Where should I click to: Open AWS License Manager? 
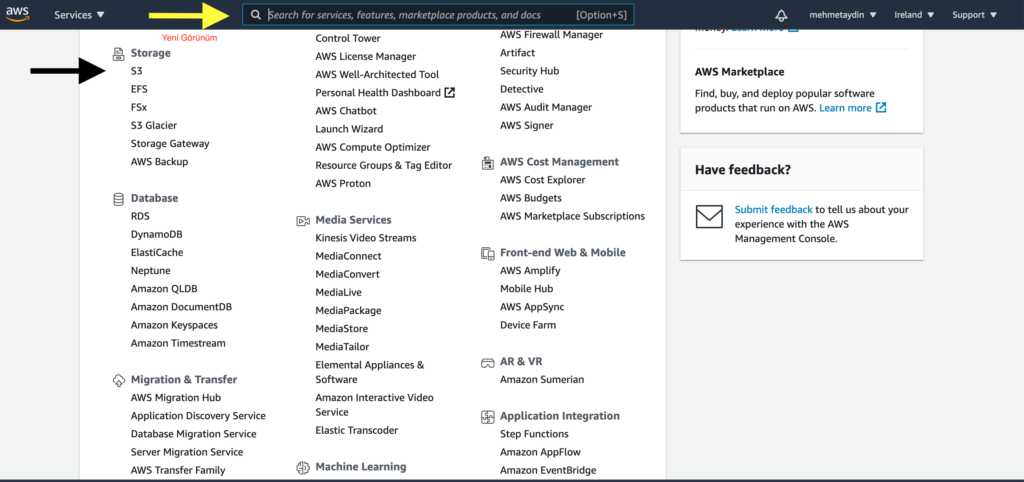[x=366, y=57]
